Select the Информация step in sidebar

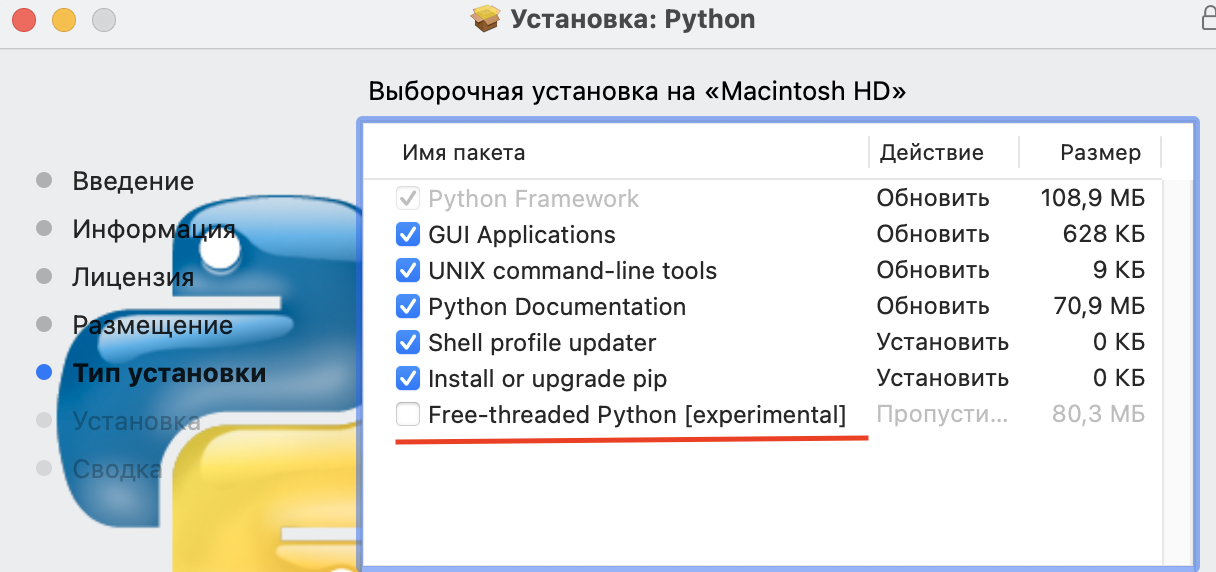[x=154, y=230]
